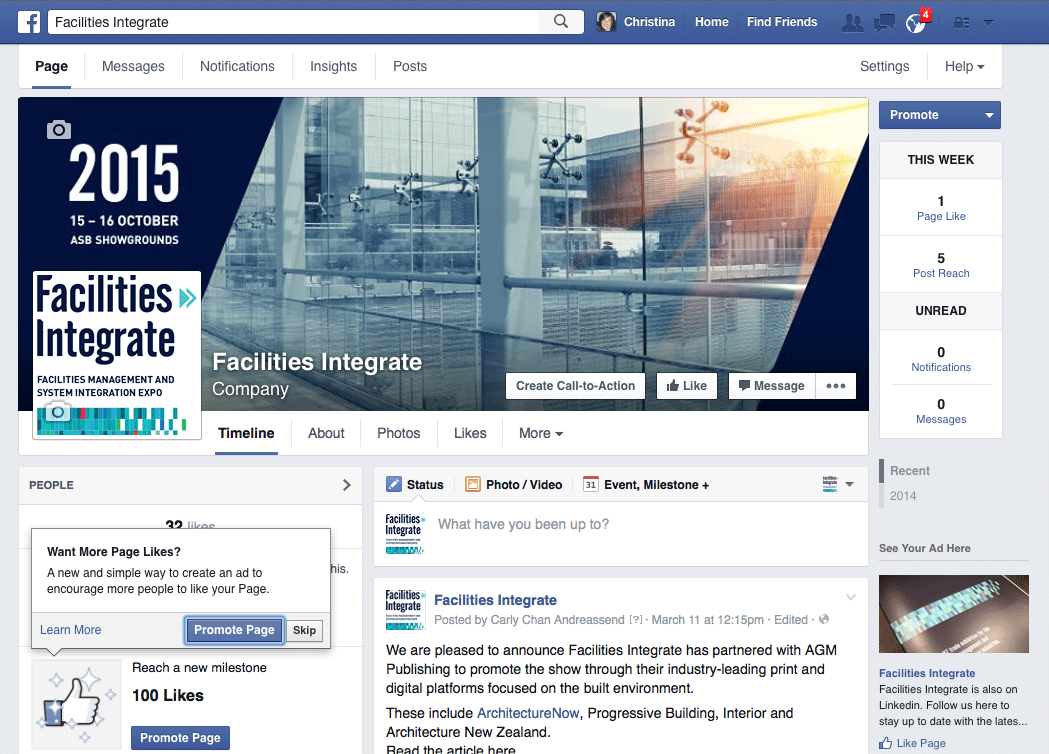Click Promote Page under 100 Likes
Viewport: 1049px width, 754px height.
pos(180,738)
